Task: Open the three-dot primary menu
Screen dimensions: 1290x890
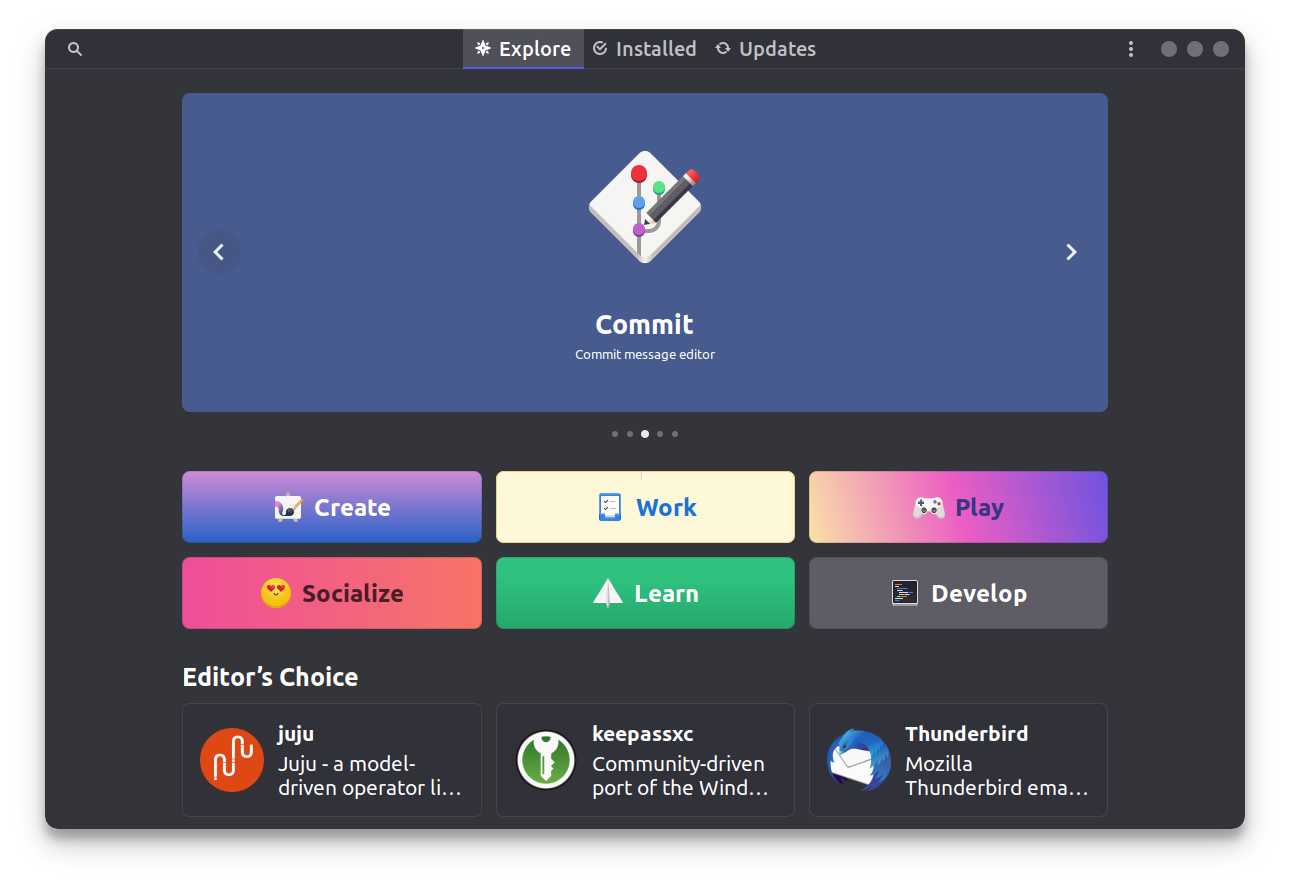Action: coord(1131,48)
